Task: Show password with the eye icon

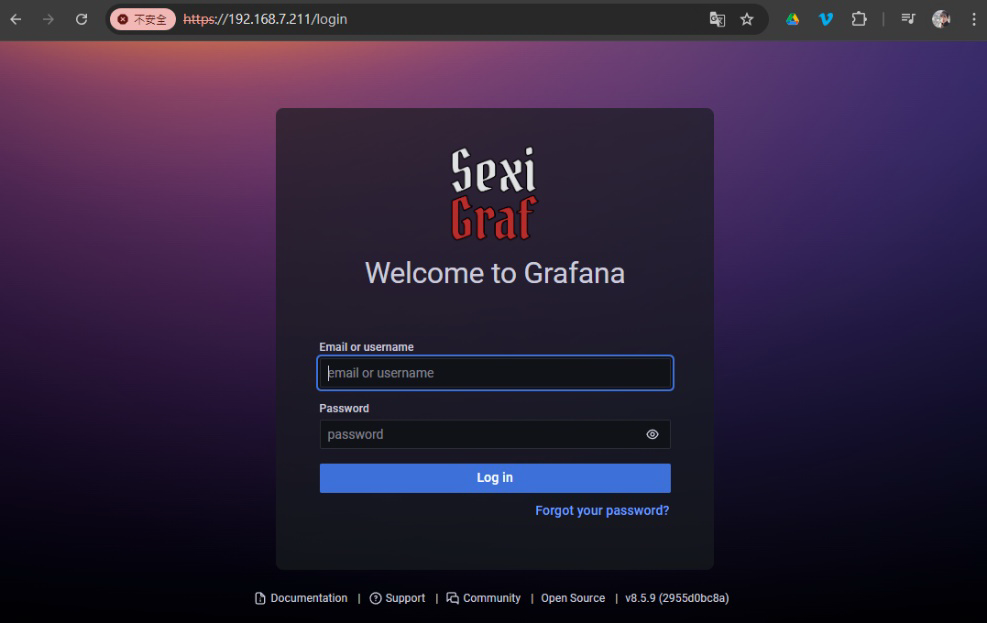Action: (x=652, y=434)
